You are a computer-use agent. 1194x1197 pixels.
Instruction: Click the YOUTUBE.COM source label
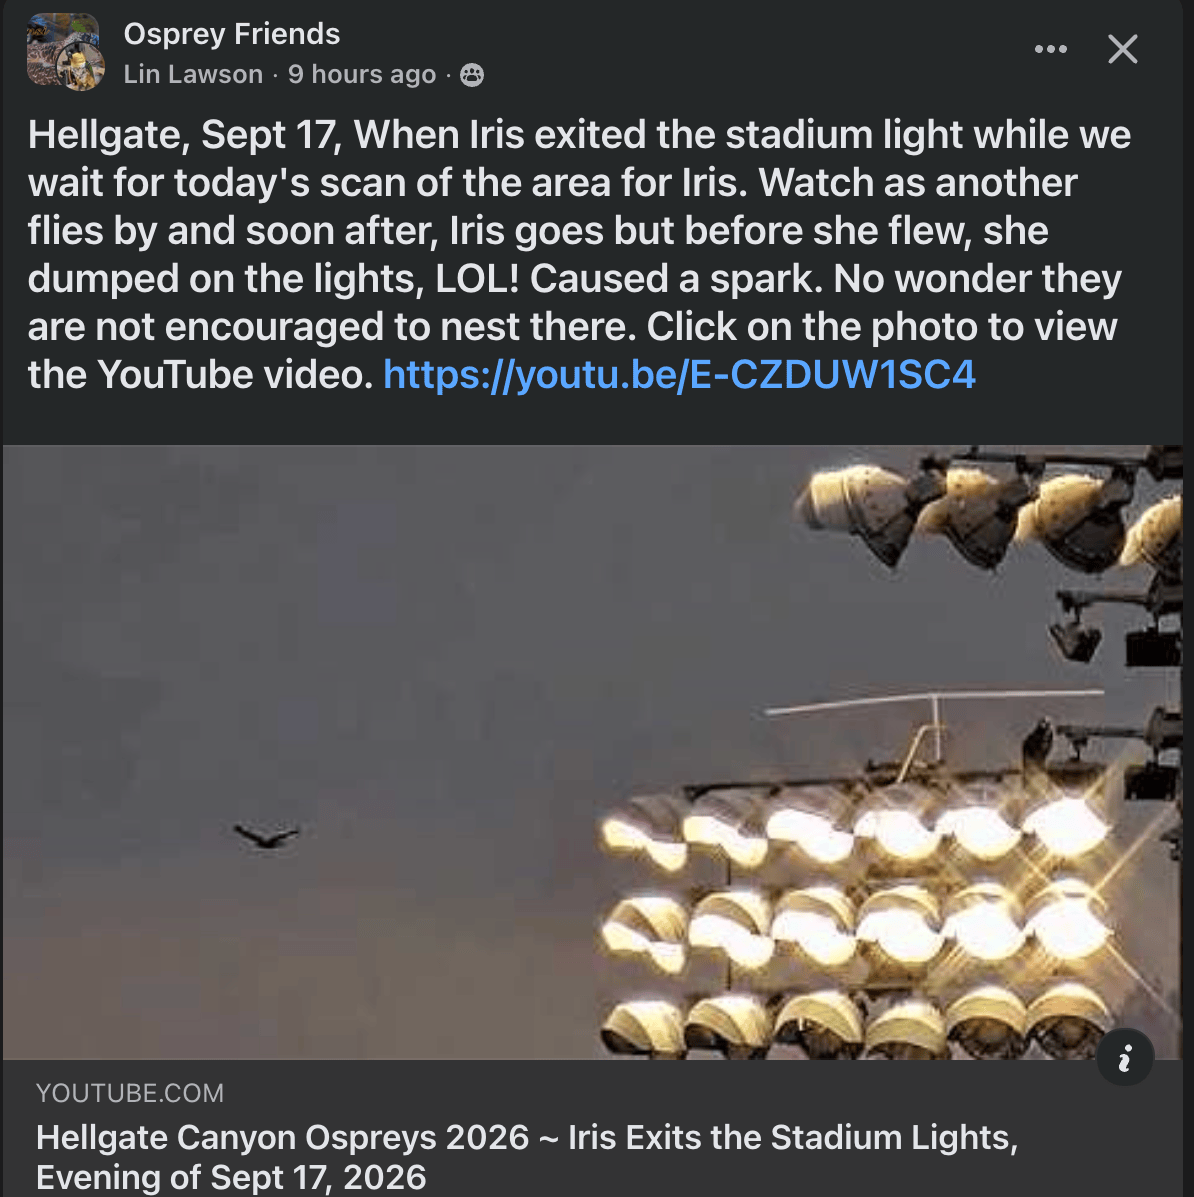coord(130,1092)
